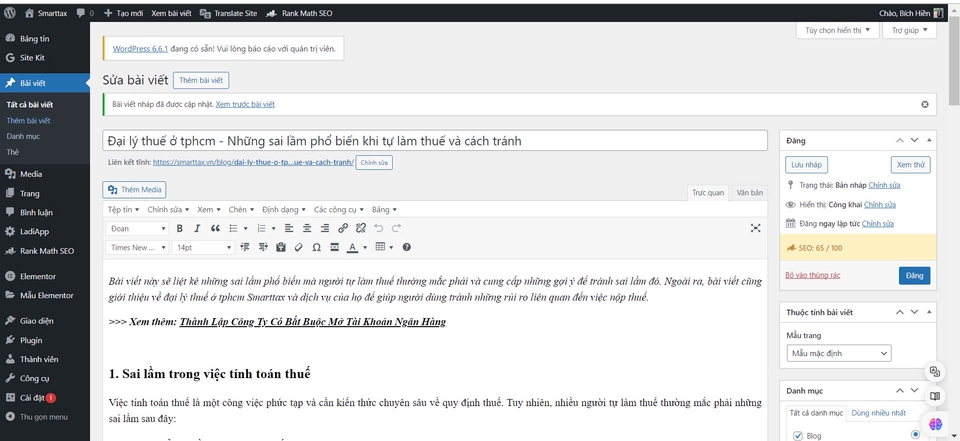
Task: Decrease indent in editor toolbar
Action: (x=245, y=247)
